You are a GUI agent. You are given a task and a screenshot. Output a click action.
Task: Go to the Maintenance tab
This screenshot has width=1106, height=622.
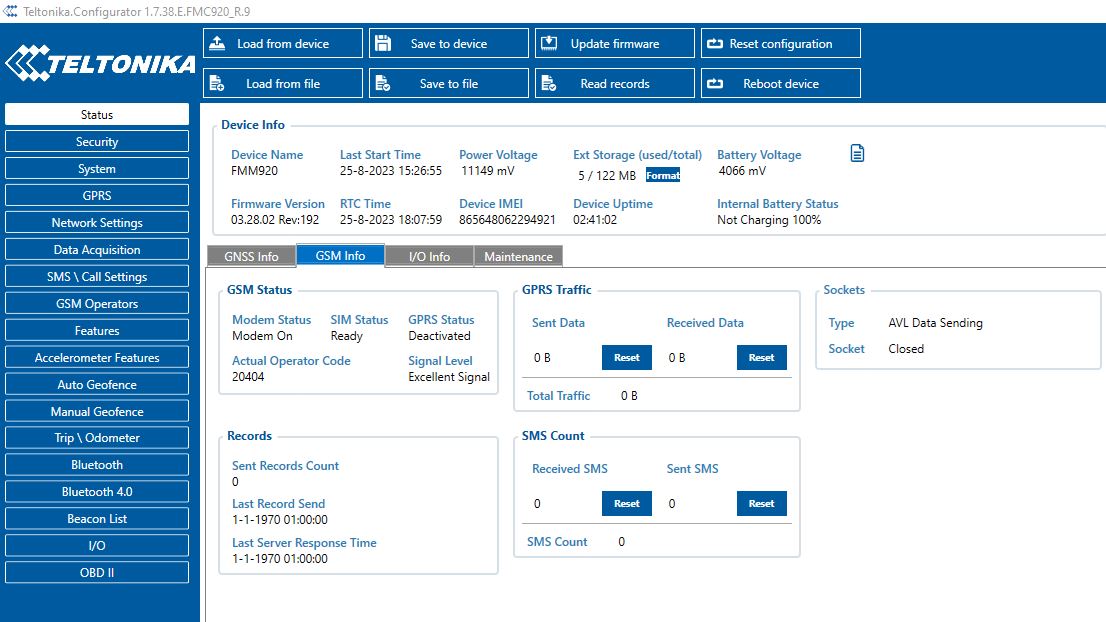click(x=518, y=257)
